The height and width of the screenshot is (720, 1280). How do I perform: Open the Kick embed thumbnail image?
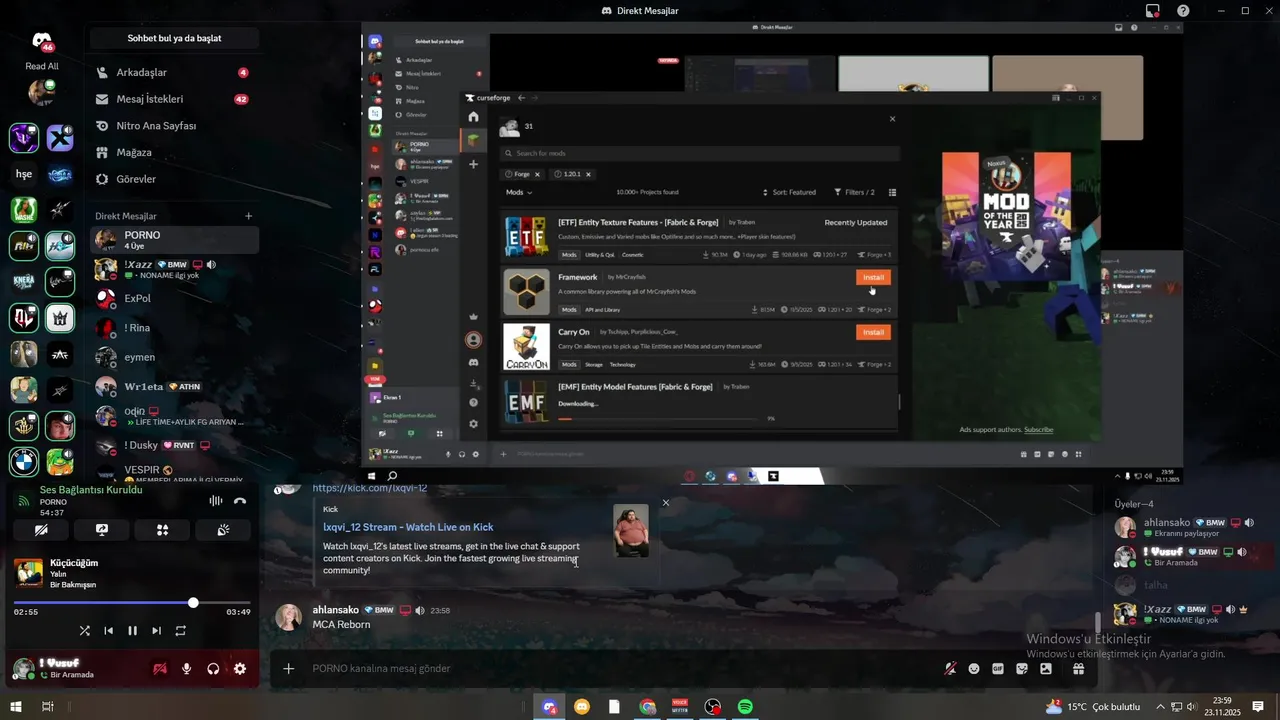pos(631,531)
